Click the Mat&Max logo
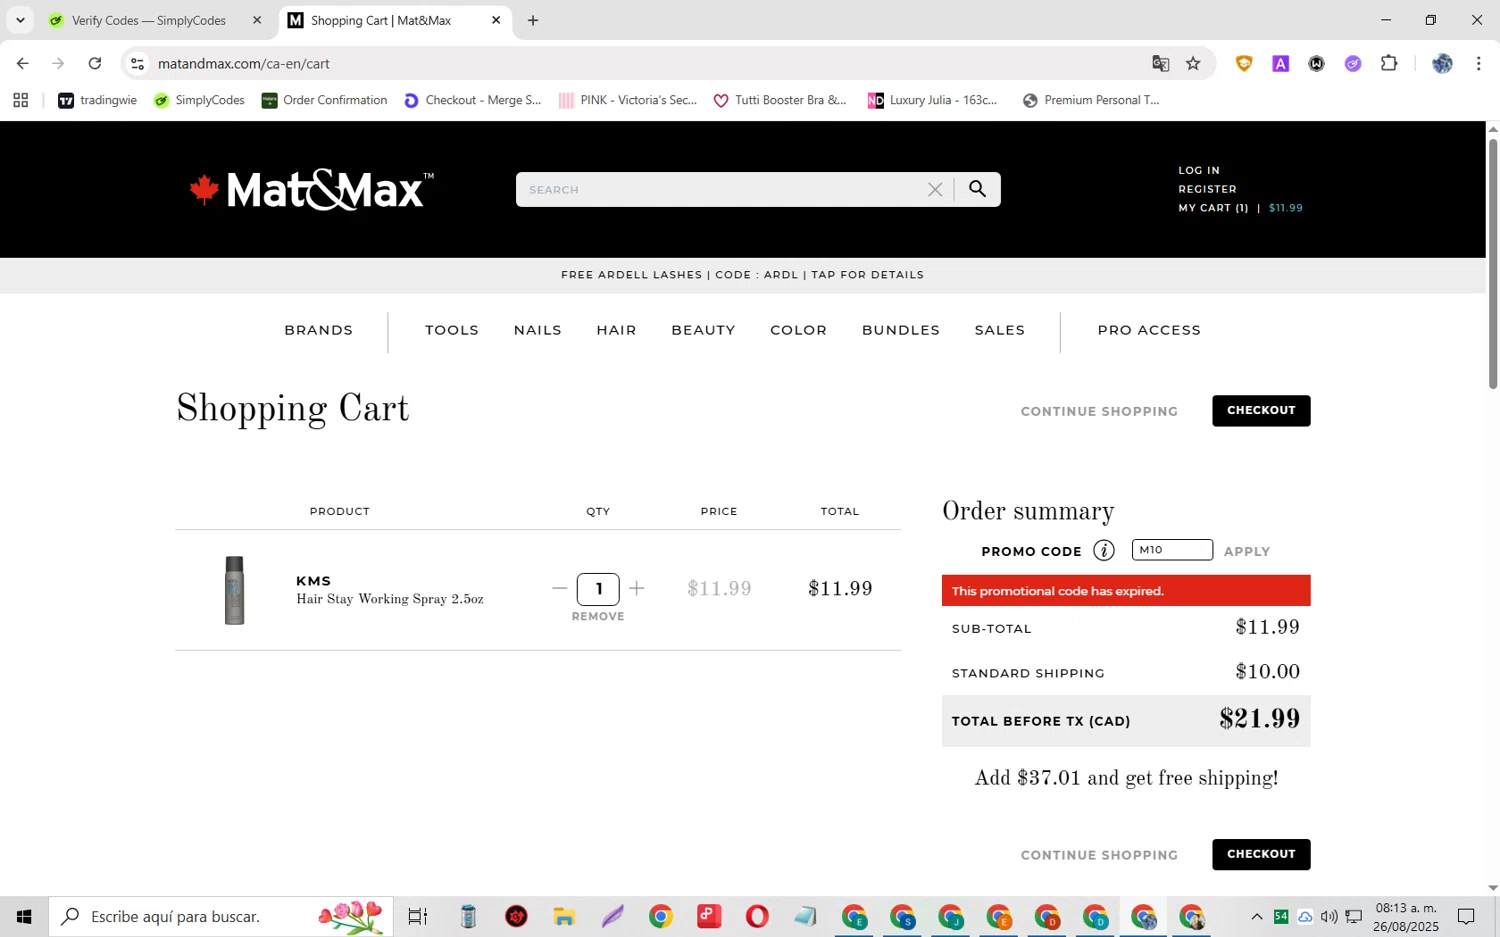The height and width of the screenshot is (937, 1500). tap(312, 189)
